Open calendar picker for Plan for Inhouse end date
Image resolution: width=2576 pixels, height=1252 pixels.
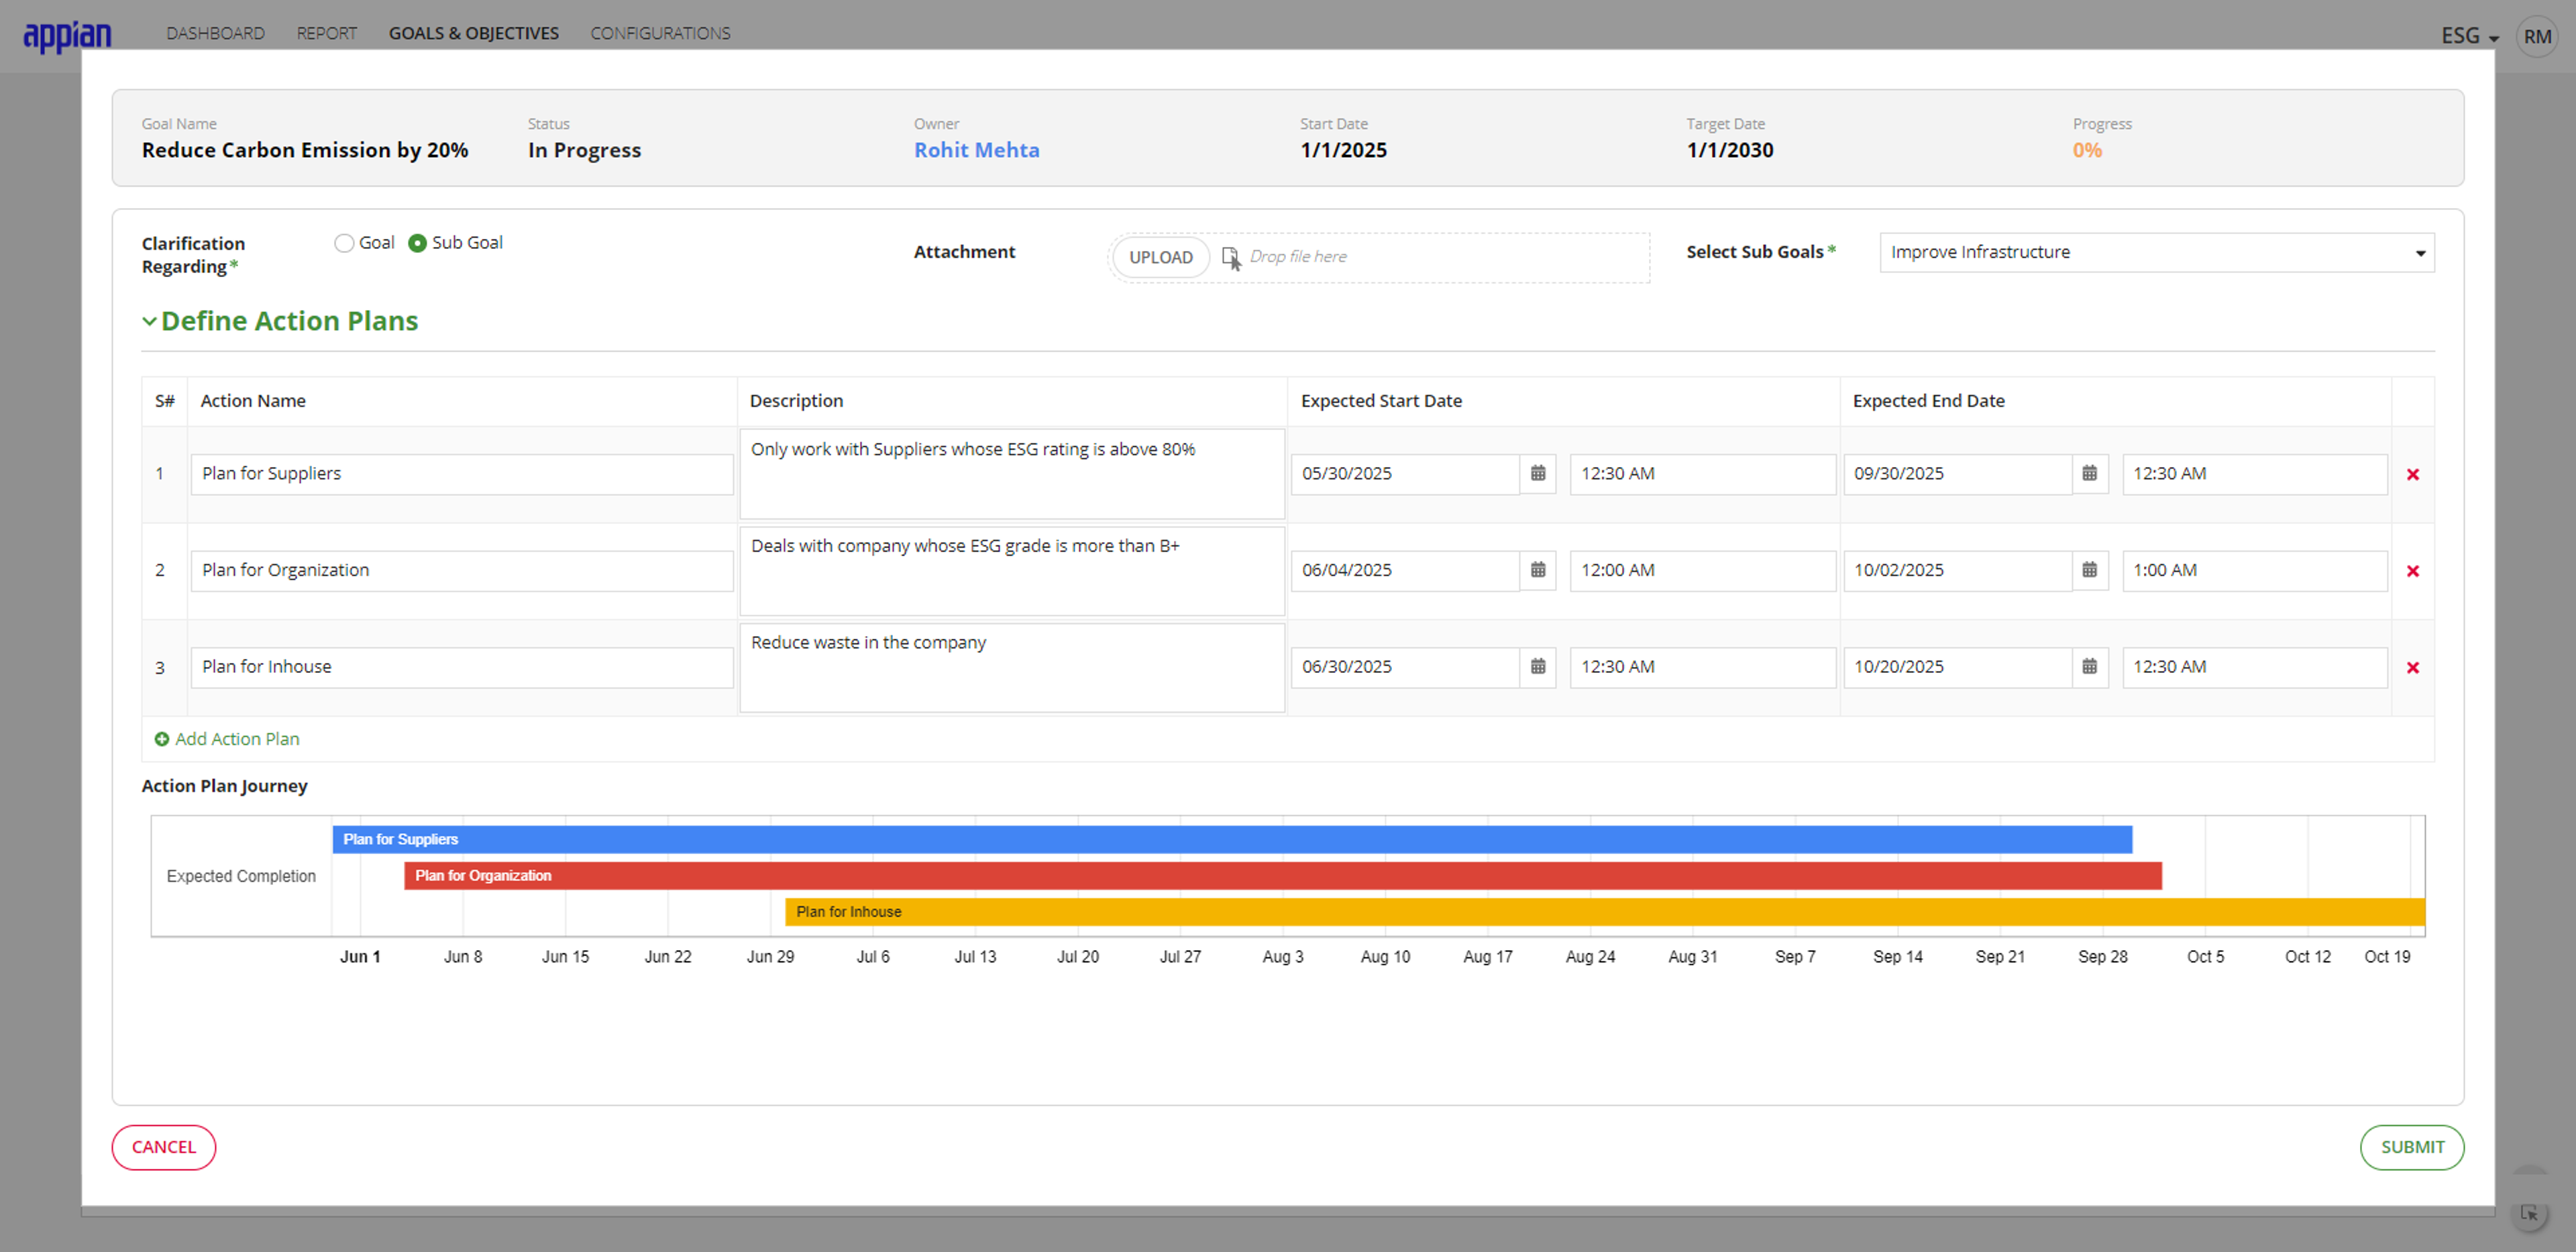[x=2090, y=667]
